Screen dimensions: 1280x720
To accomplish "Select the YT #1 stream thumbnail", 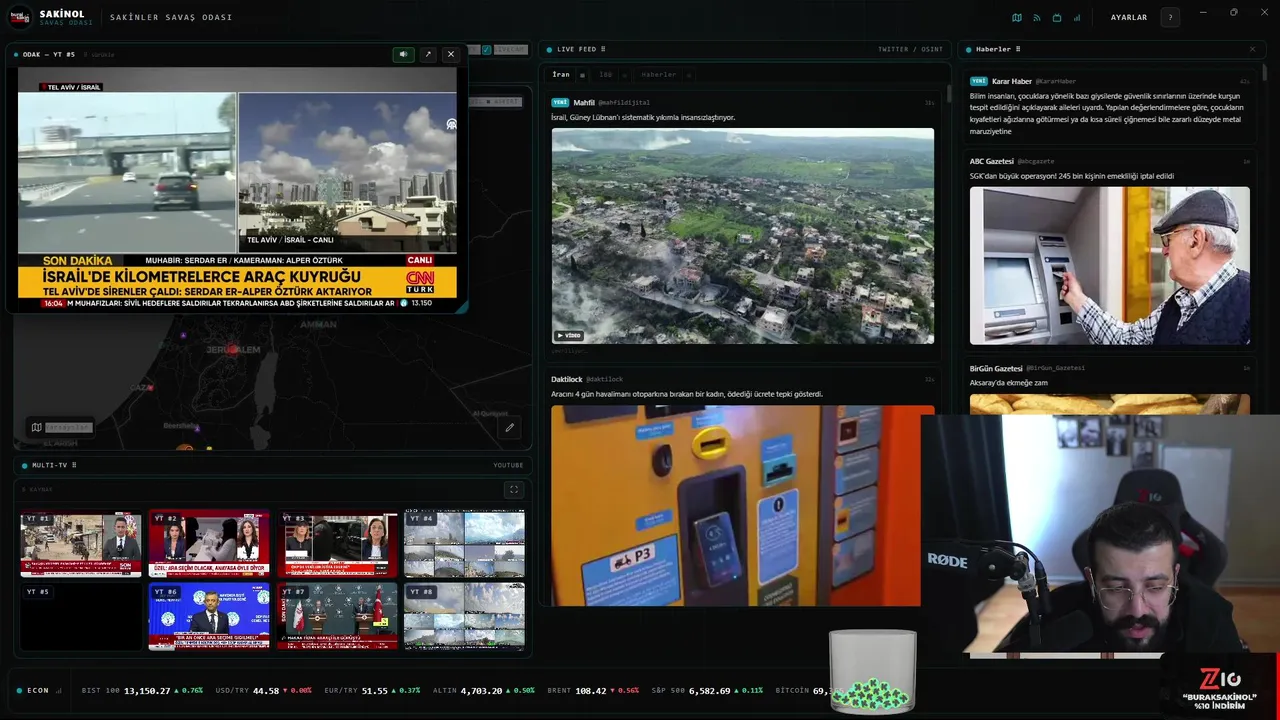I will coord(81,543).
